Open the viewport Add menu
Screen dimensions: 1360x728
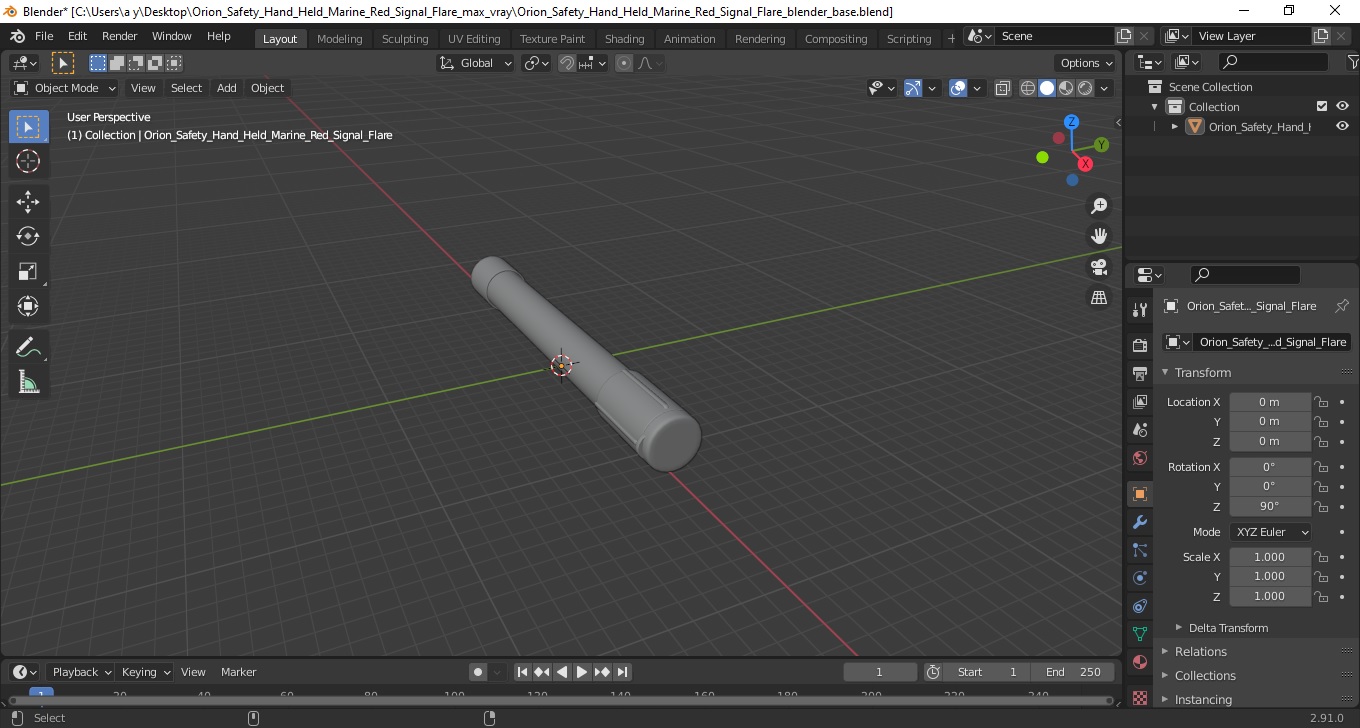click(x=227, y=88)
